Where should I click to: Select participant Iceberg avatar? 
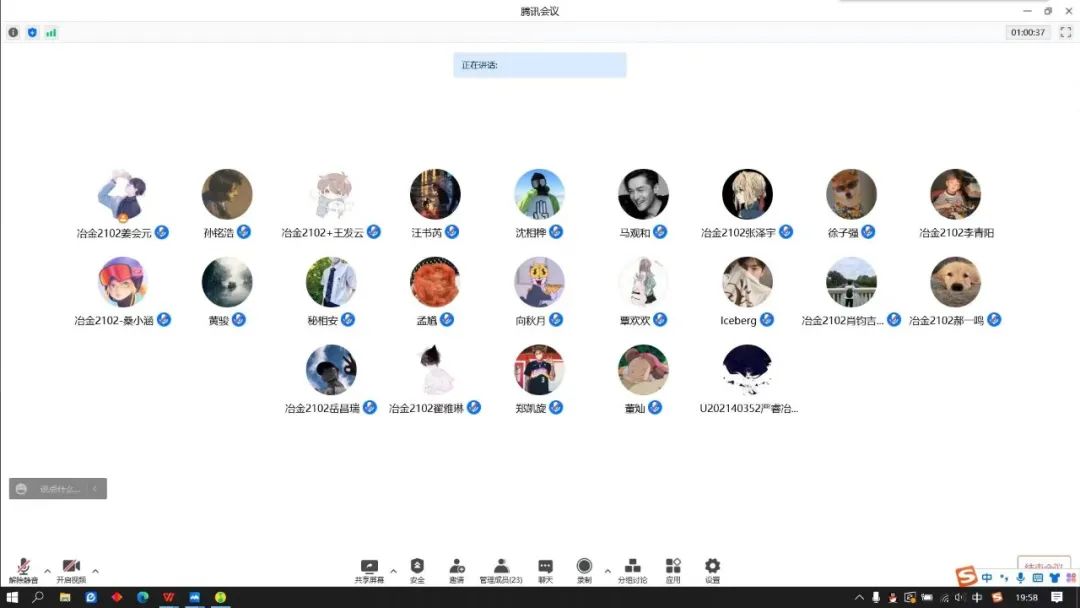point(747,282)
